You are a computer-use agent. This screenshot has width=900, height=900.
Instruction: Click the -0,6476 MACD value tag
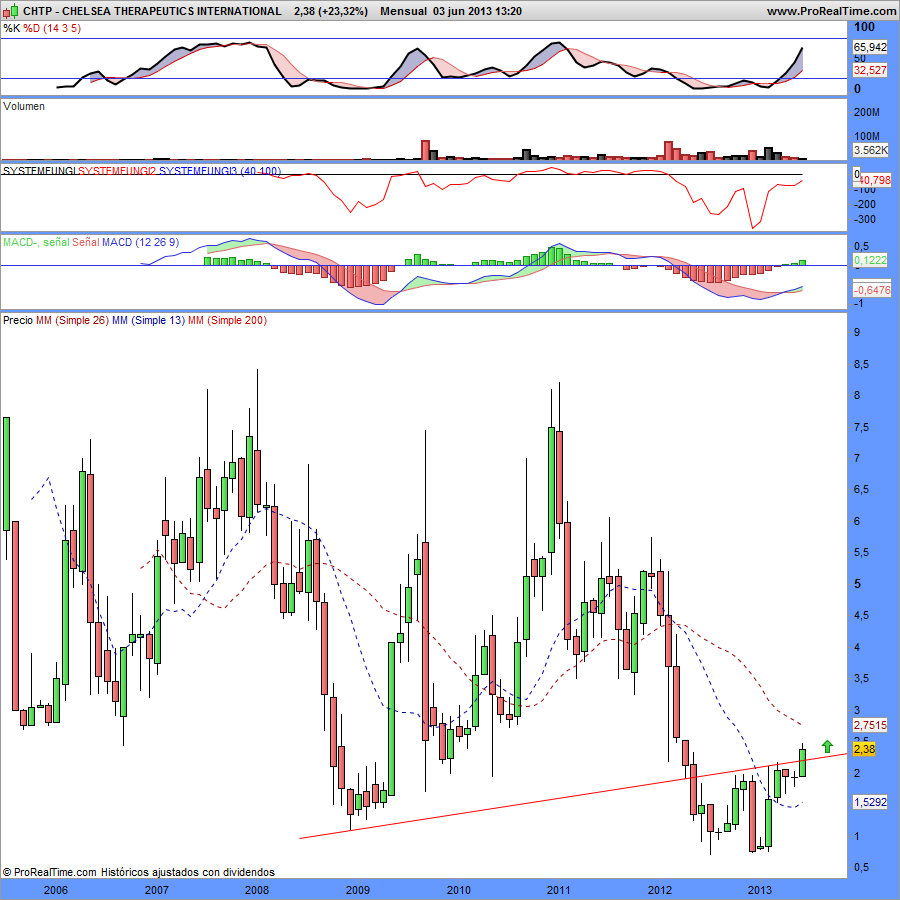pos(871,290)
